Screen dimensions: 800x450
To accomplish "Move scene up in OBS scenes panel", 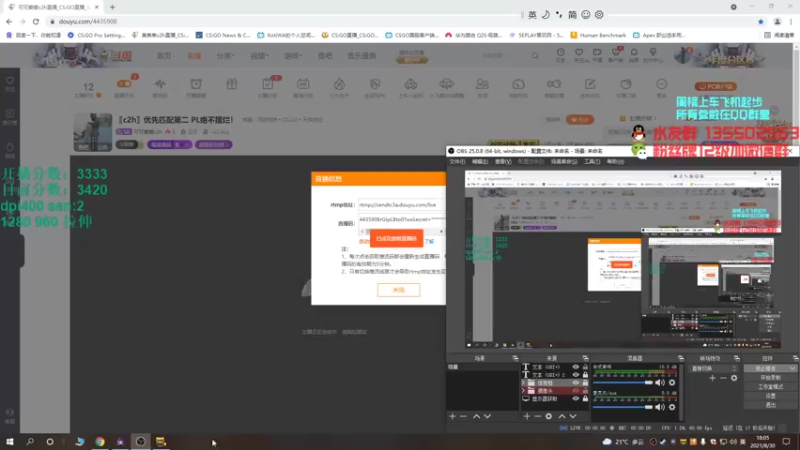I will pos(476,416).
